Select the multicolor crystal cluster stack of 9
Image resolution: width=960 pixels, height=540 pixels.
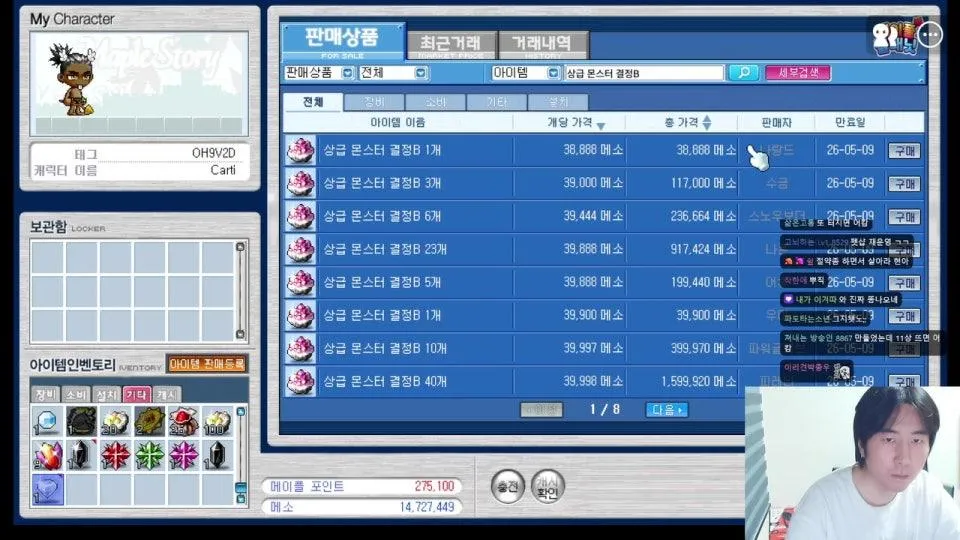coord(47,456)
